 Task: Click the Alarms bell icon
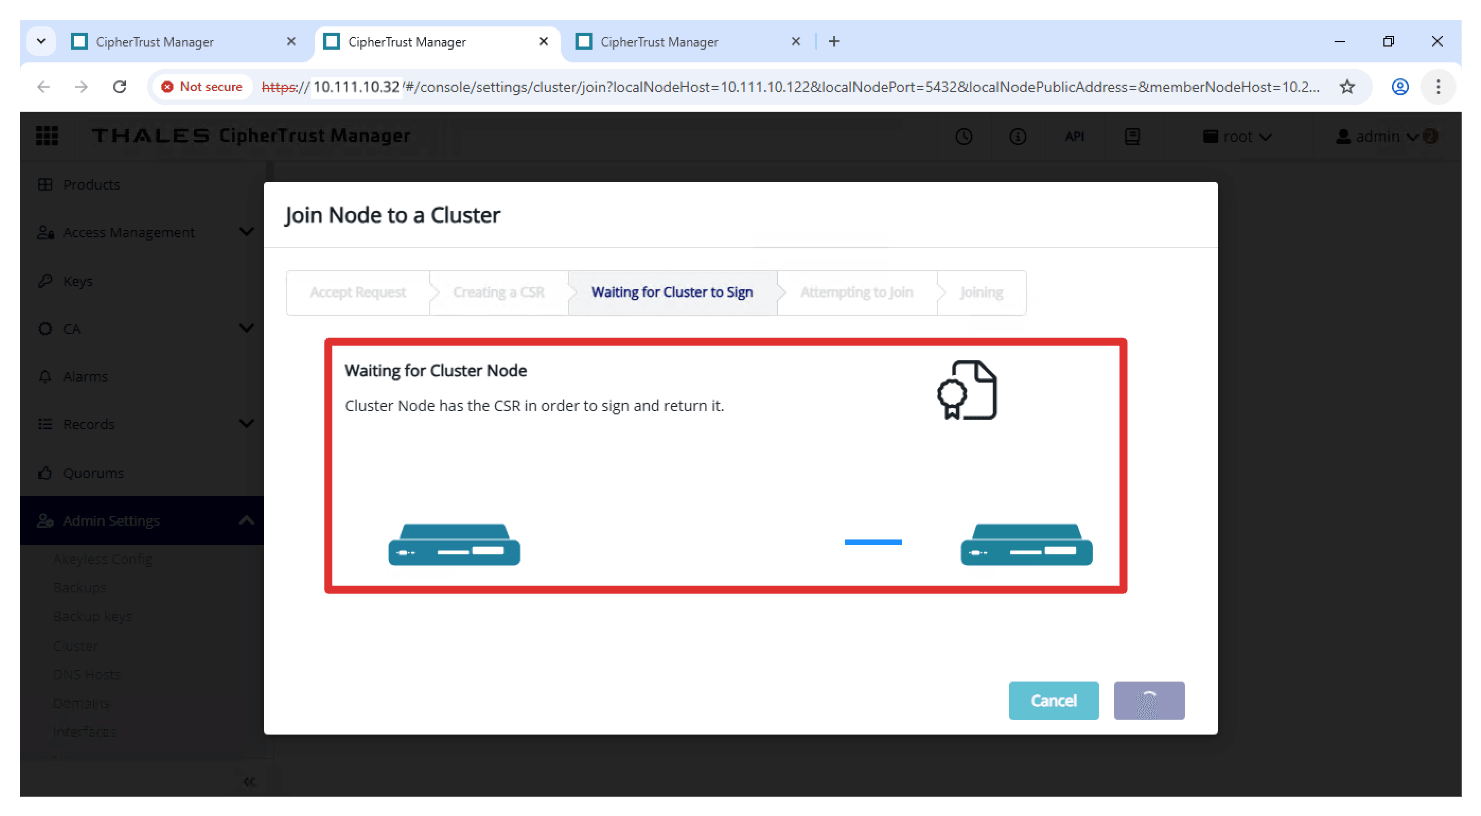[45, 377]
